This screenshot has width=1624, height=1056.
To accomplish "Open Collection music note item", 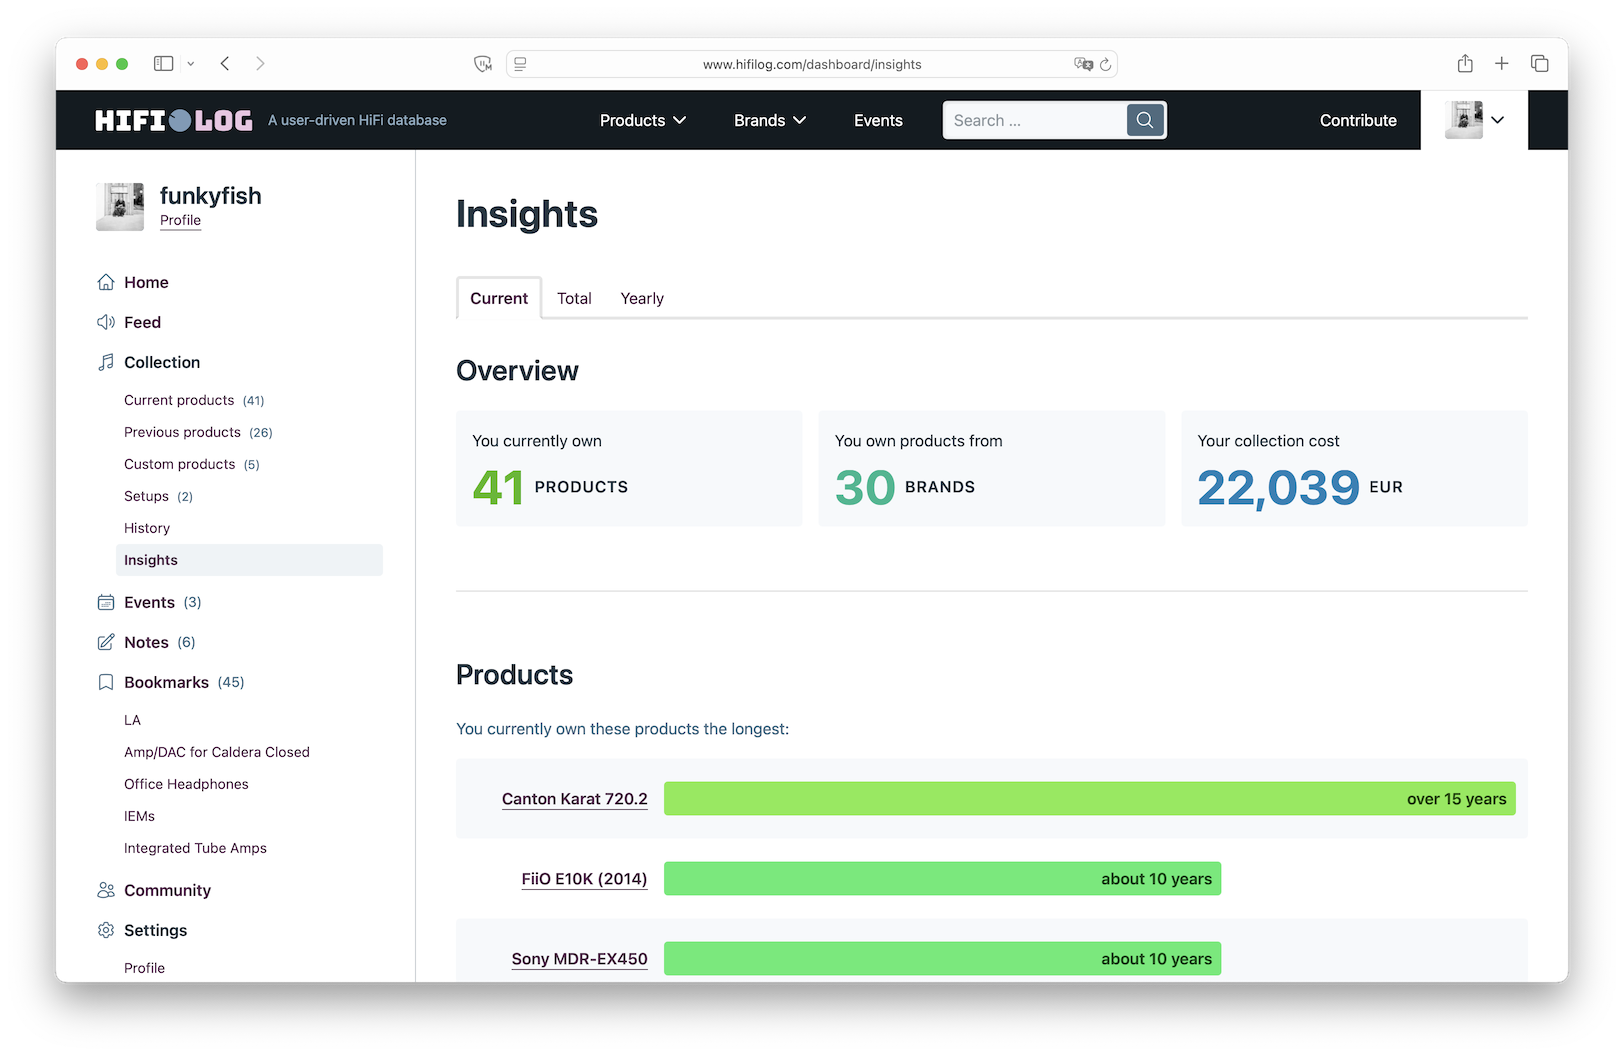I will pyautogui.click(x=148, y=362).
